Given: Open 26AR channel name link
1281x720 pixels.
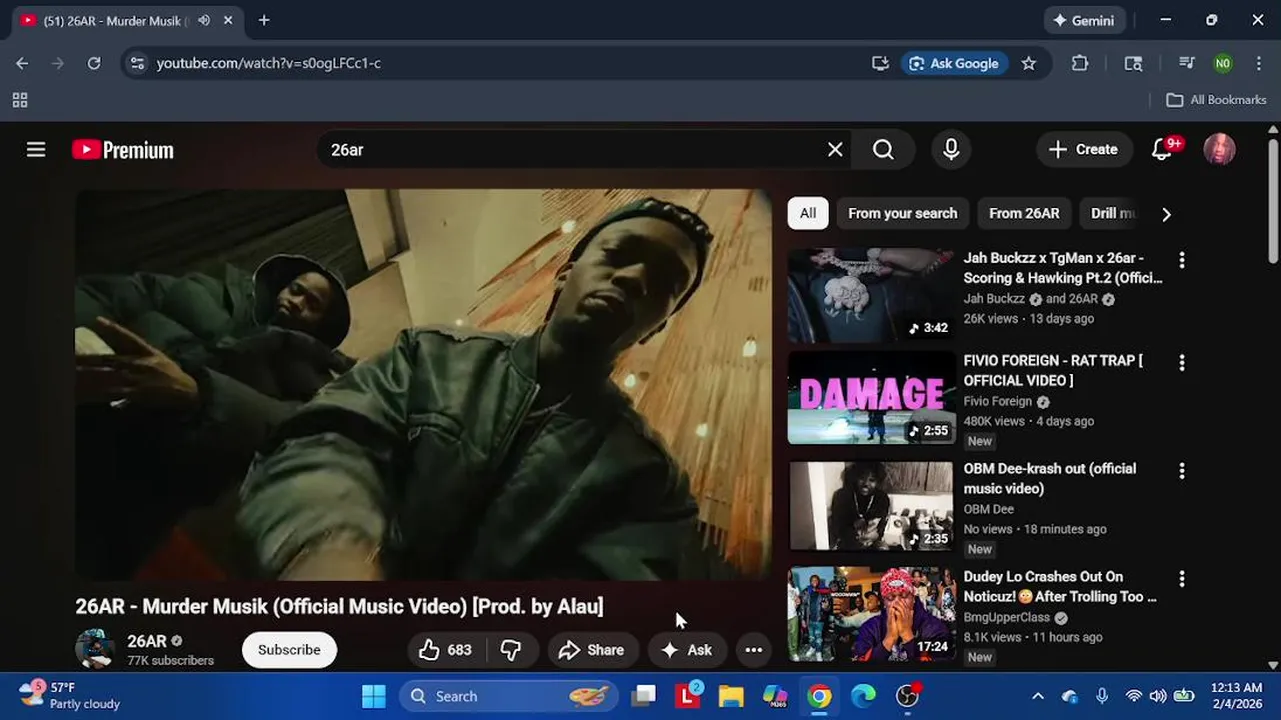Looking at the screenshot, I should pyautogui.click(x=147, y=641).
